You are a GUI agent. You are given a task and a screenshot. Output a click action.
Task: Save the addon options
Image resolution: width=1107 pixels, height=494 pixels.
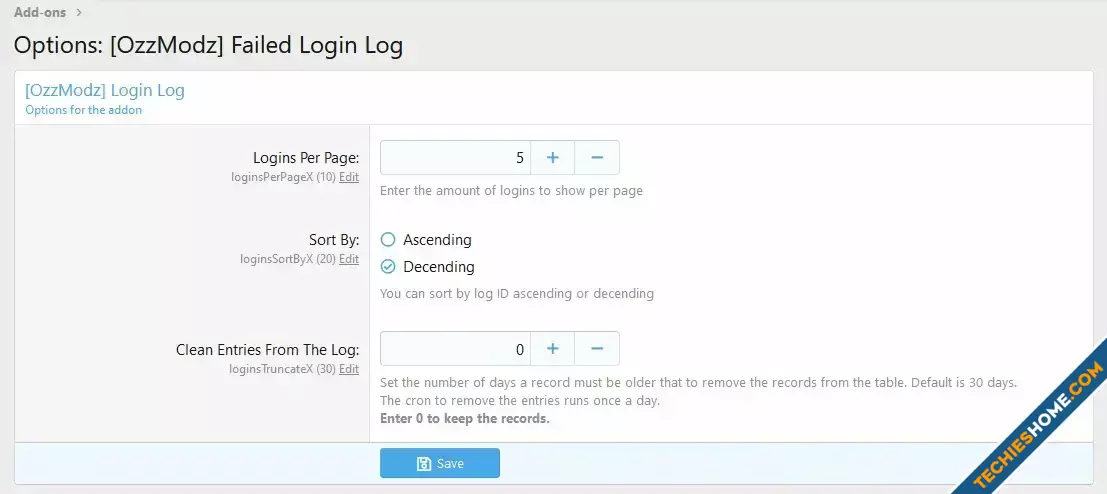(x=440, y=463)
